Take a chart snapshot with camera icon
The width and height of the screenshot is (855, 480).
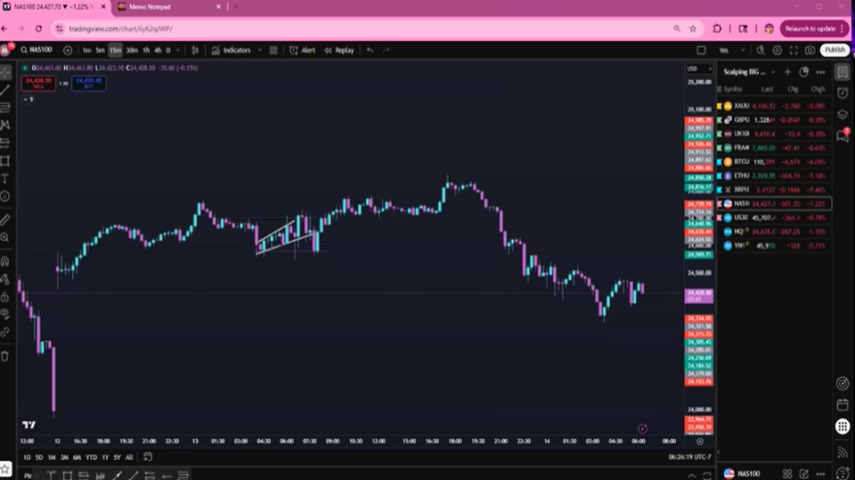pyautogui.click(x=810, y=50)
